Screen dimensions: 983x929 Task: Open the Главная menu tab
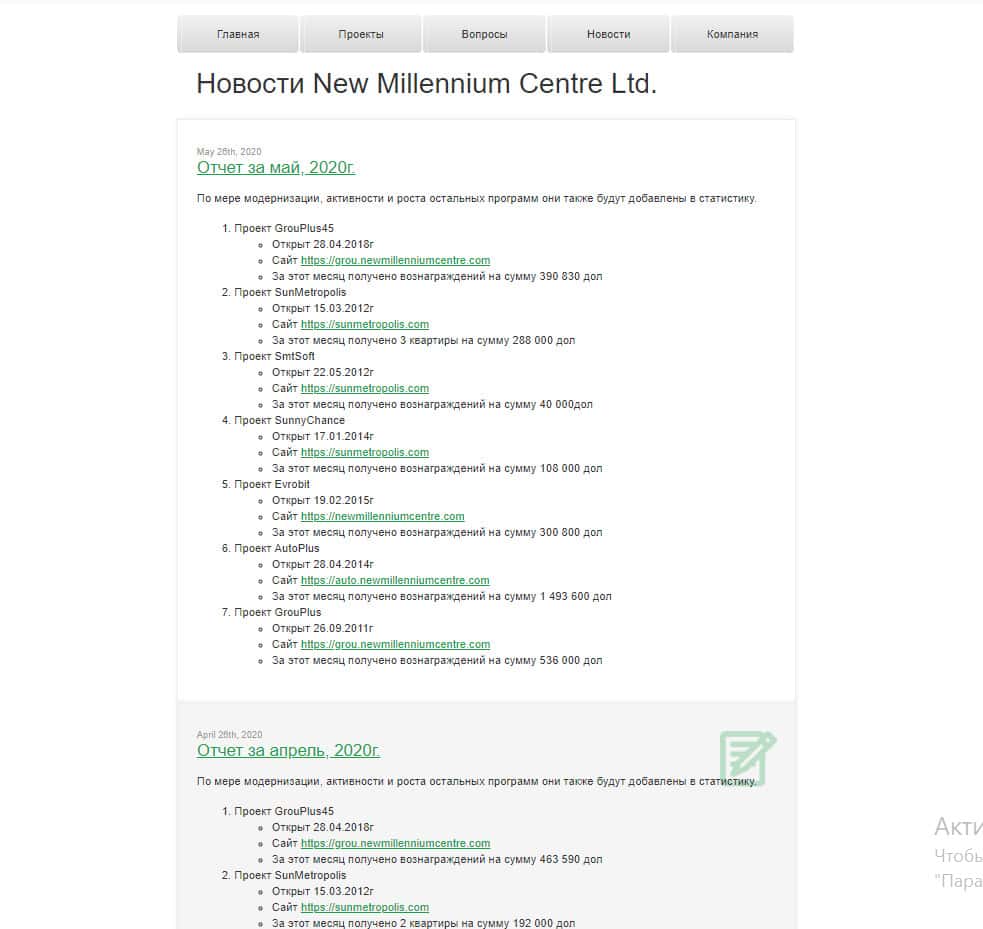(x=238, y=34)
